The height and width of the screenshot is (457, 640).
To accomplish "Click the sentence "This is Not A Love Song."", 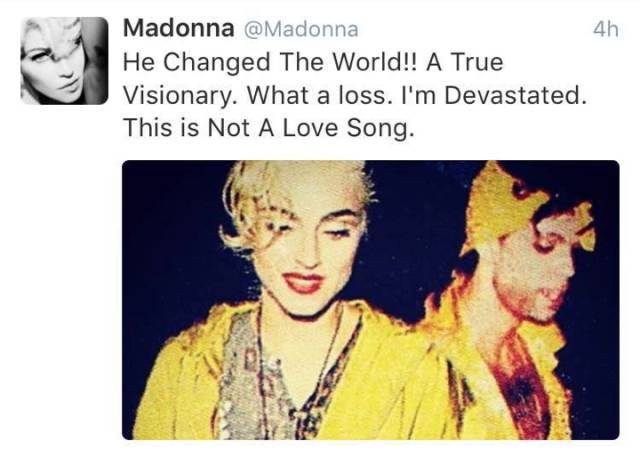I will tap(269, 128).
